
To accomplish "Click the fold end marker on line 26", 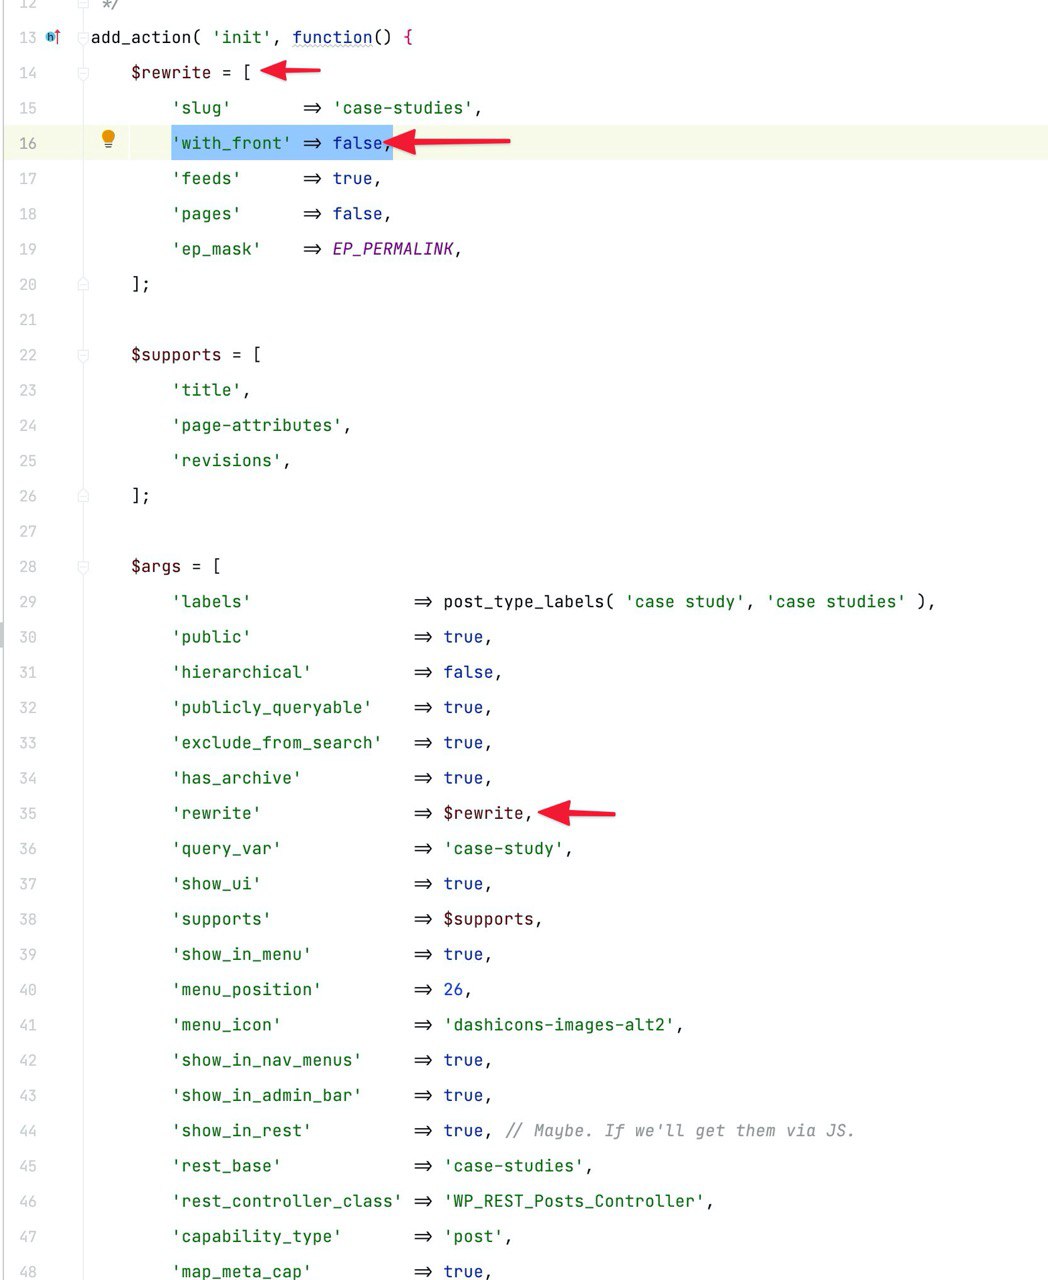I will coord(83,496).
